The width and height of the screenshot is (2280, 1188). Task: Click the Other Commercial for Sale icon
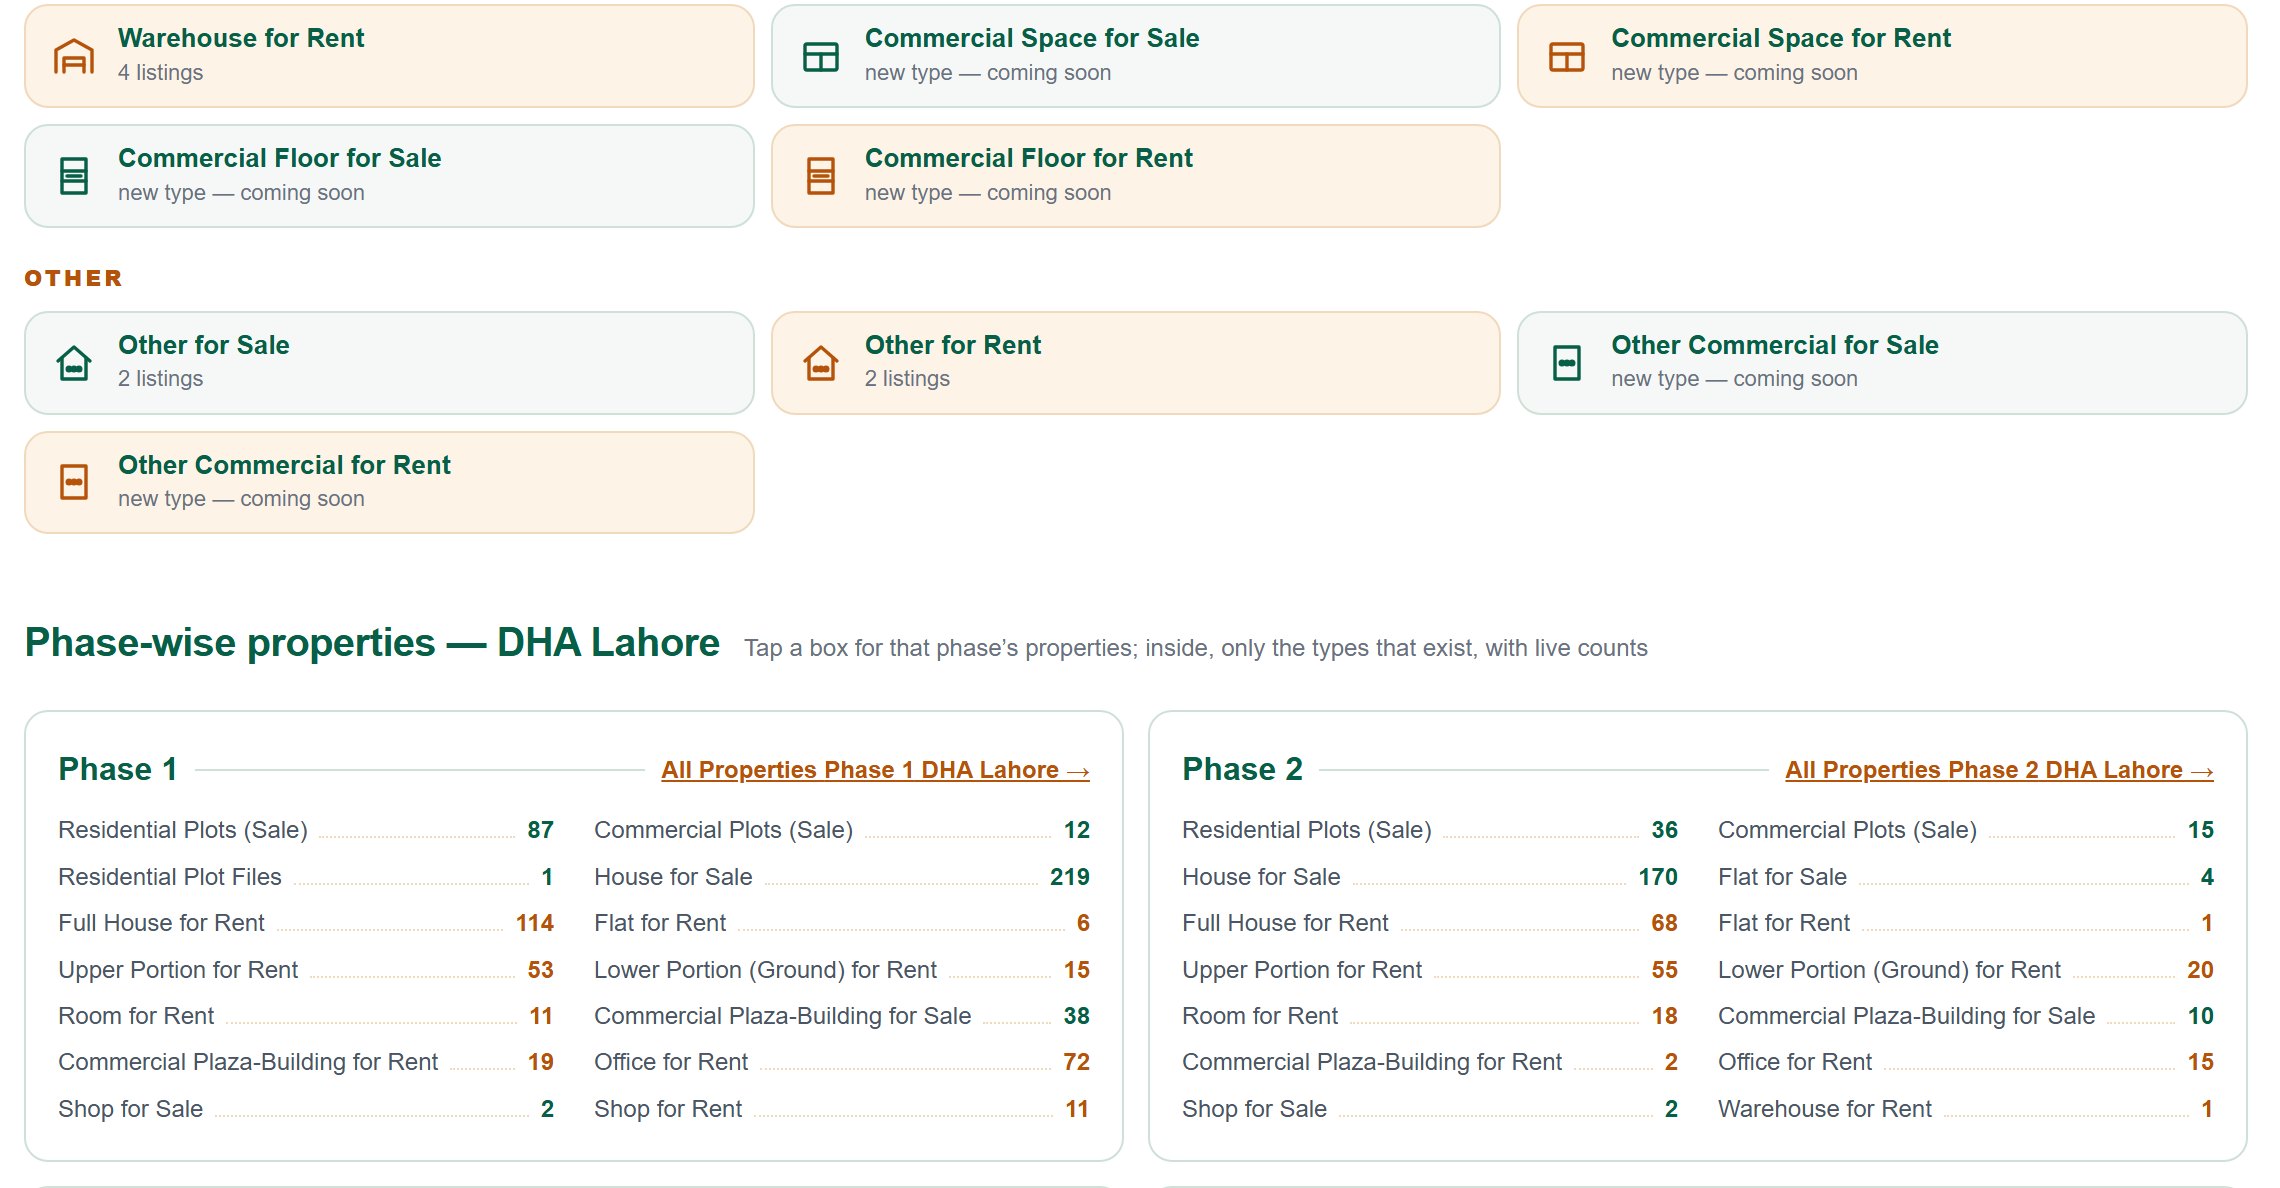(1567, 363)
